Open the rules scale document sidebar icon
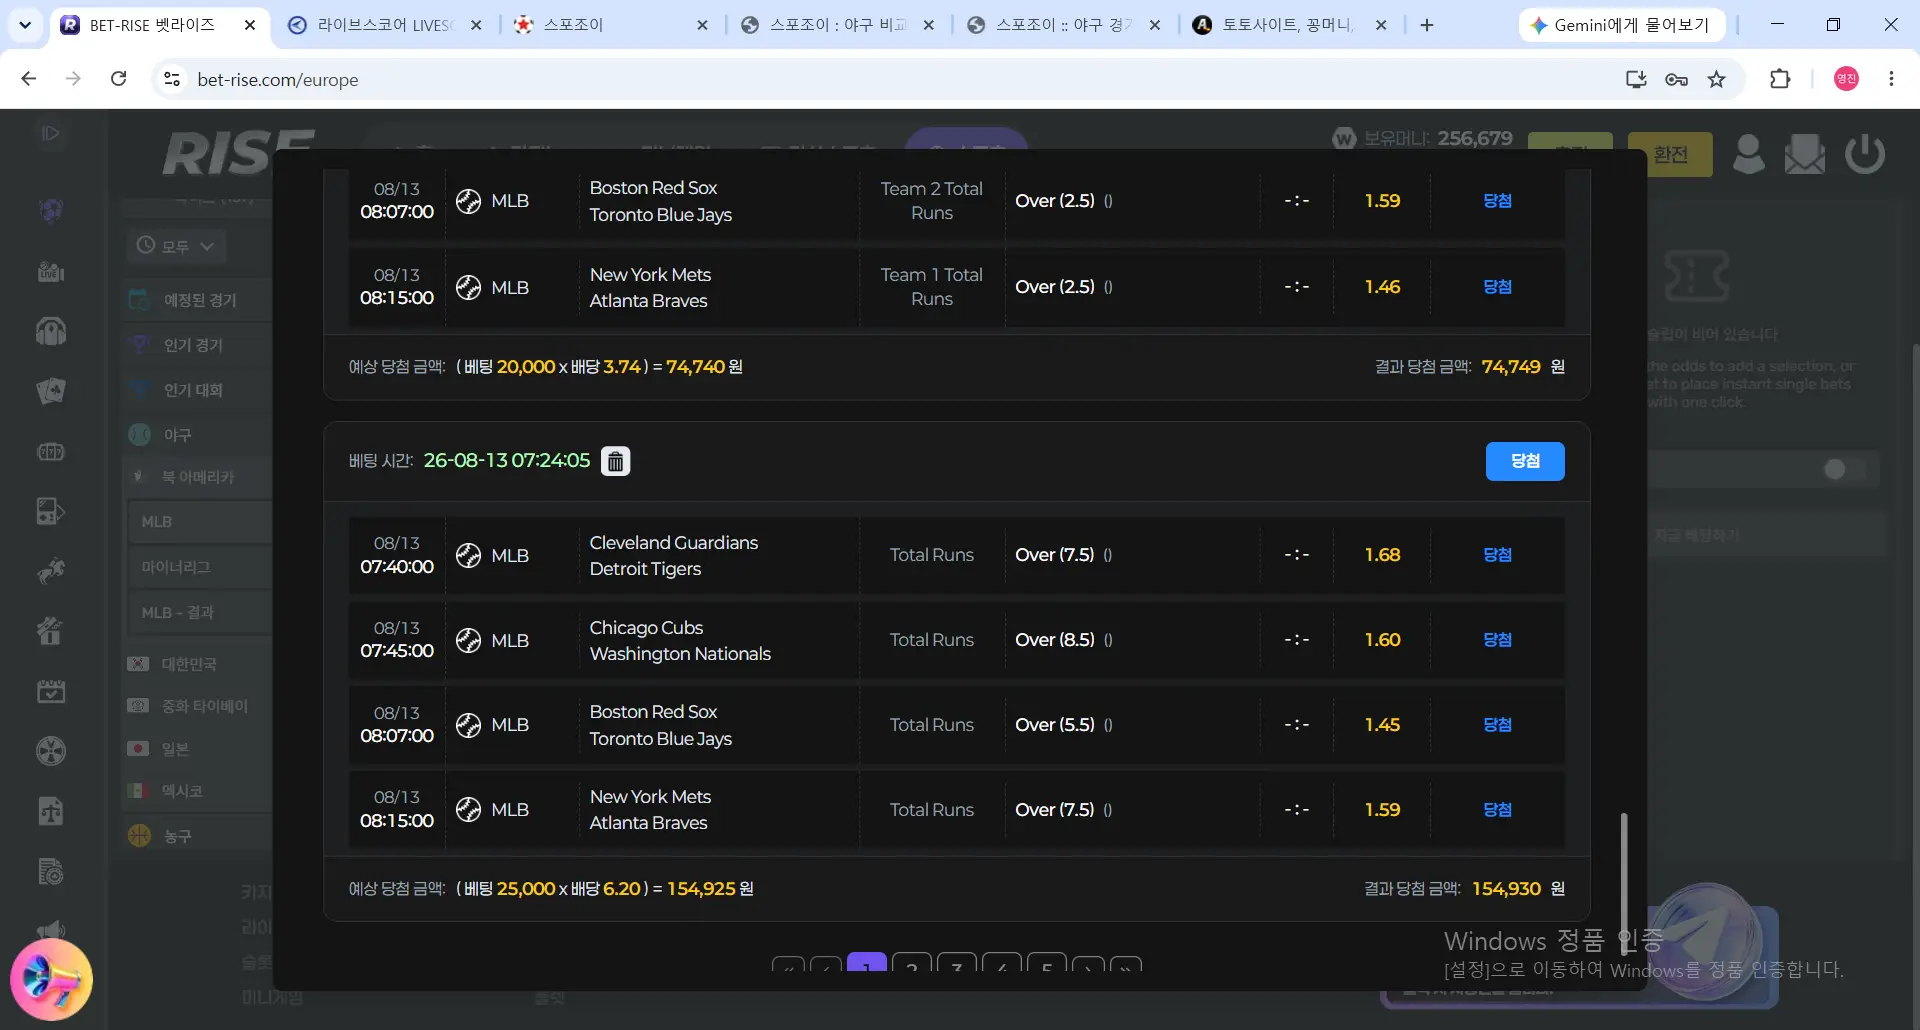The width and height of the screenshot is (1920, 1030). coord(51,811)
